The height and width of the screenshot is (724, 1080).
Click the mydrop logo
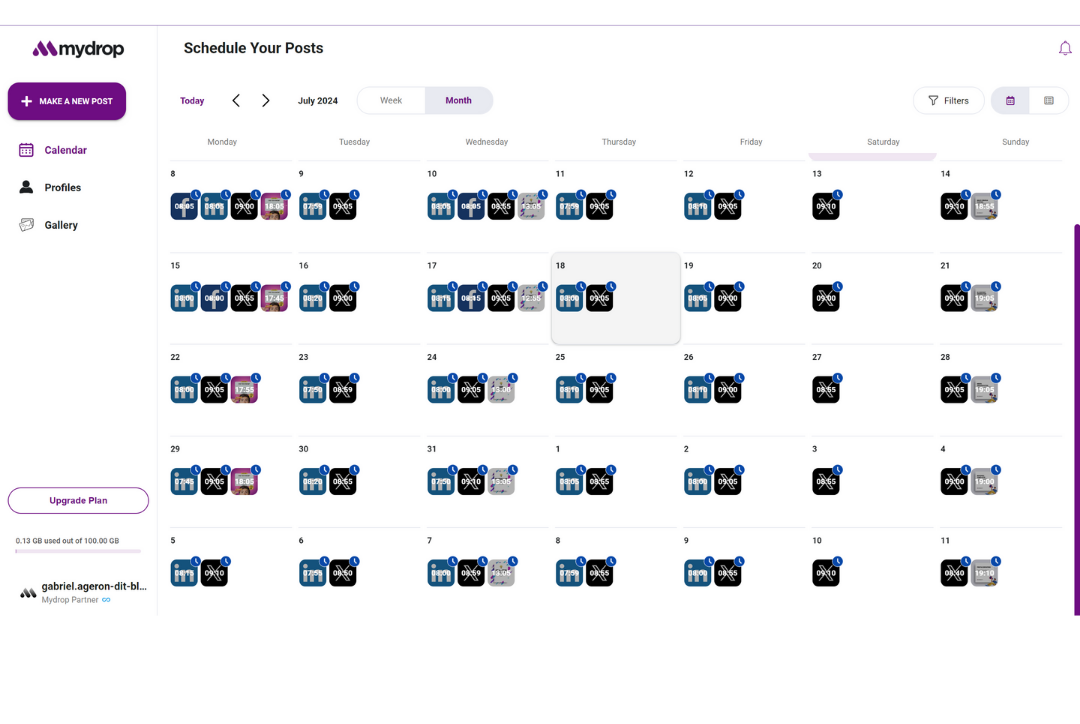point(78,48)
